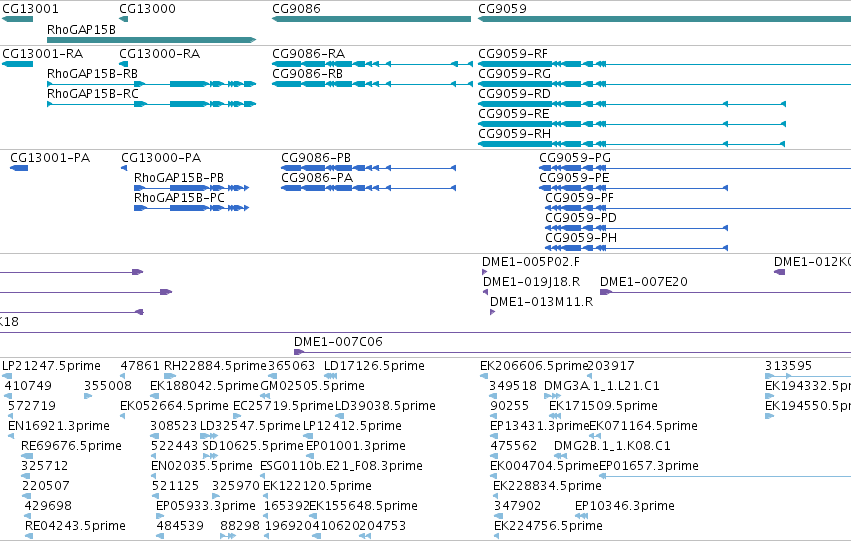Select protein CG9059-PE

(x=574, y=178)
